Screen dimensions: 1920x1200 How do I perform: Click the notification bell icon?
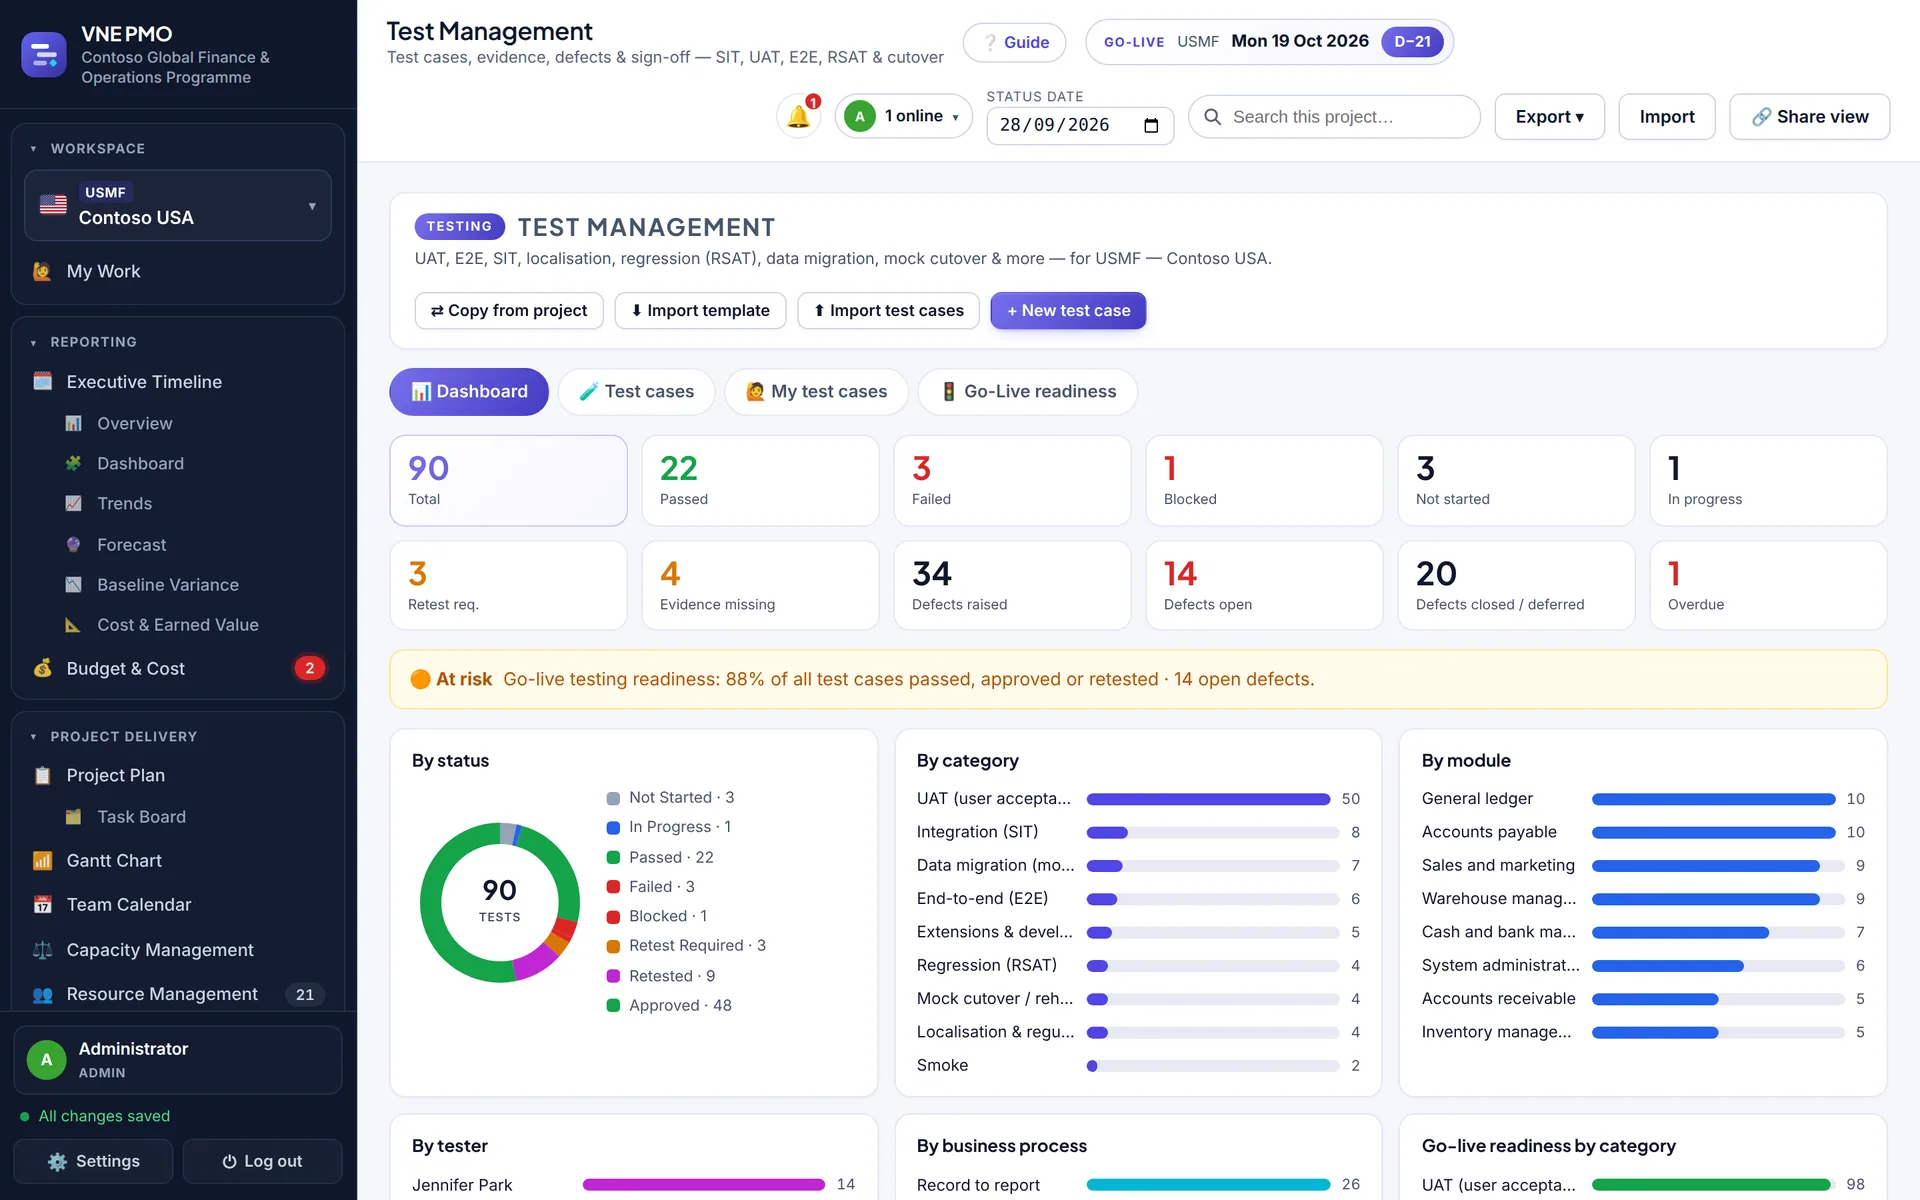pyautogui.click(x=798, y=117)
